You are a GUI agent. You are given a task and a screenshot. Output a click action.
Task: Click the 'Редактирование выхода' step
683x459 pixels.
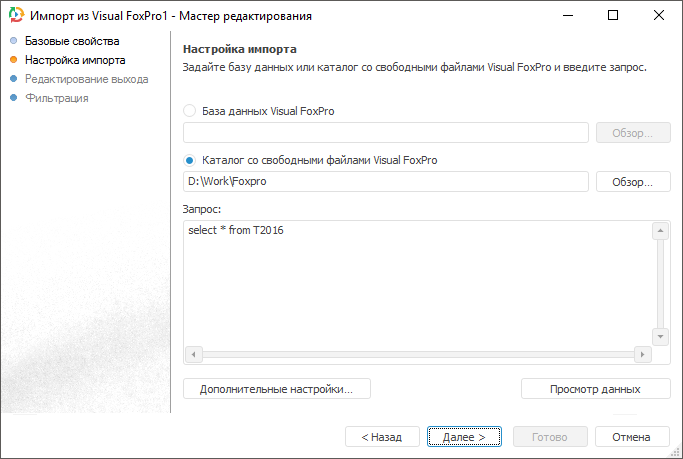coord(87,79)
